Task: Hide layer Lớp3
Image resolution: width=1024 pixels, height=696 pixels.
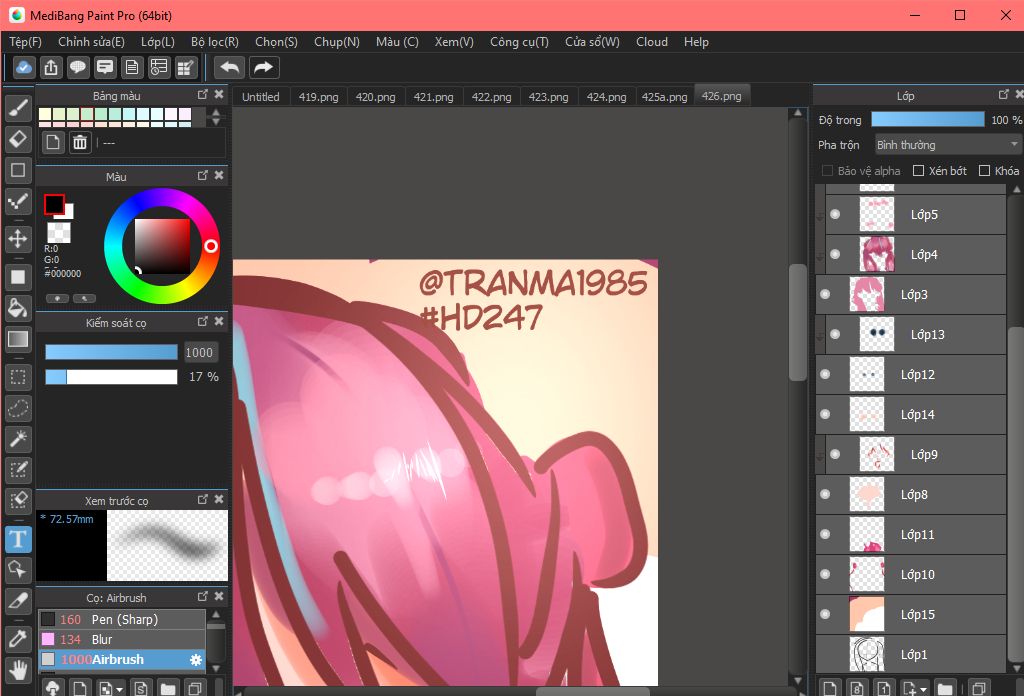Action: (x=825, y=294)
